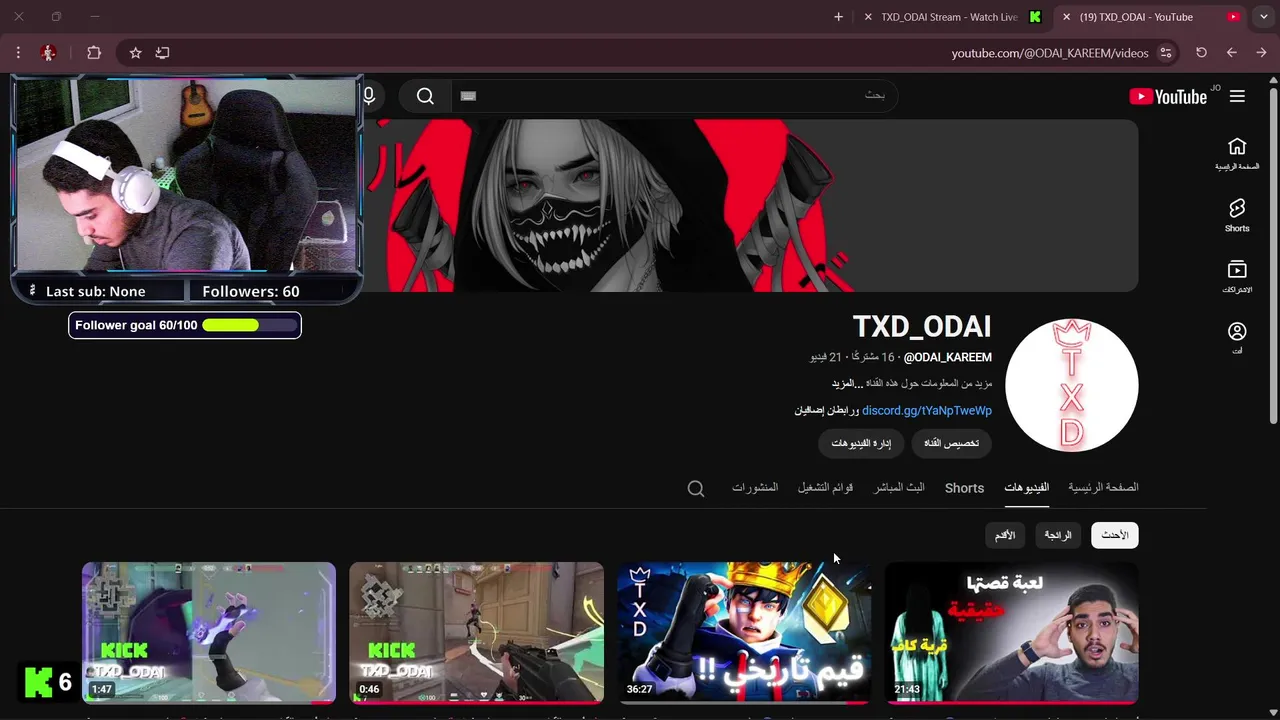Switch to the TXD_ODAI Stream Kick tab
Viewport: 1280px width, 720px height.
pos(949,17)
